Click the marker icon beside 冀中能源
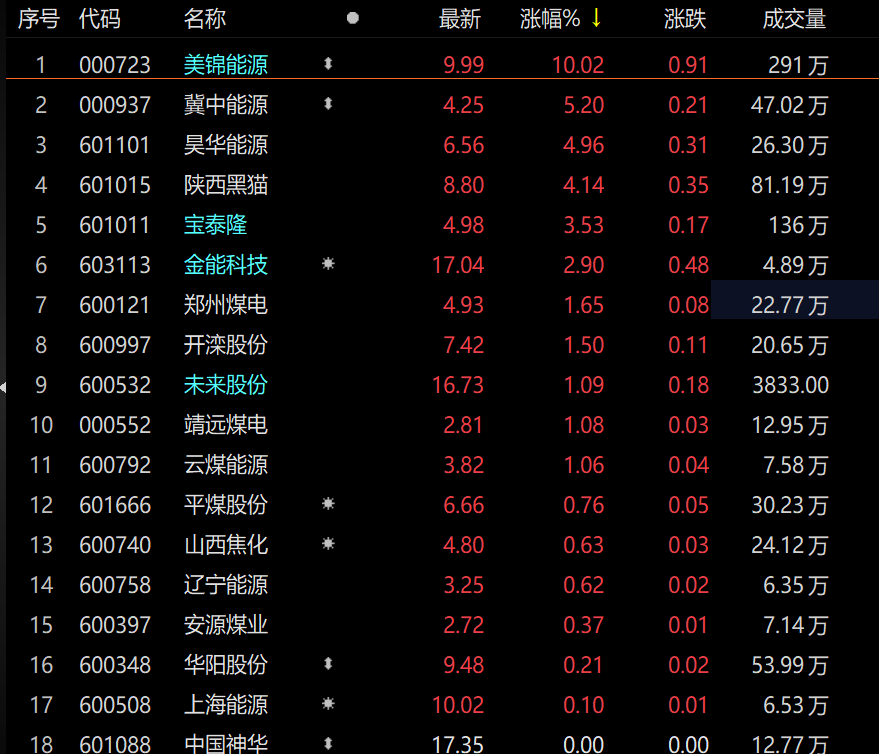The height and width of the screenshot is (754, 879). coord(329,104)
